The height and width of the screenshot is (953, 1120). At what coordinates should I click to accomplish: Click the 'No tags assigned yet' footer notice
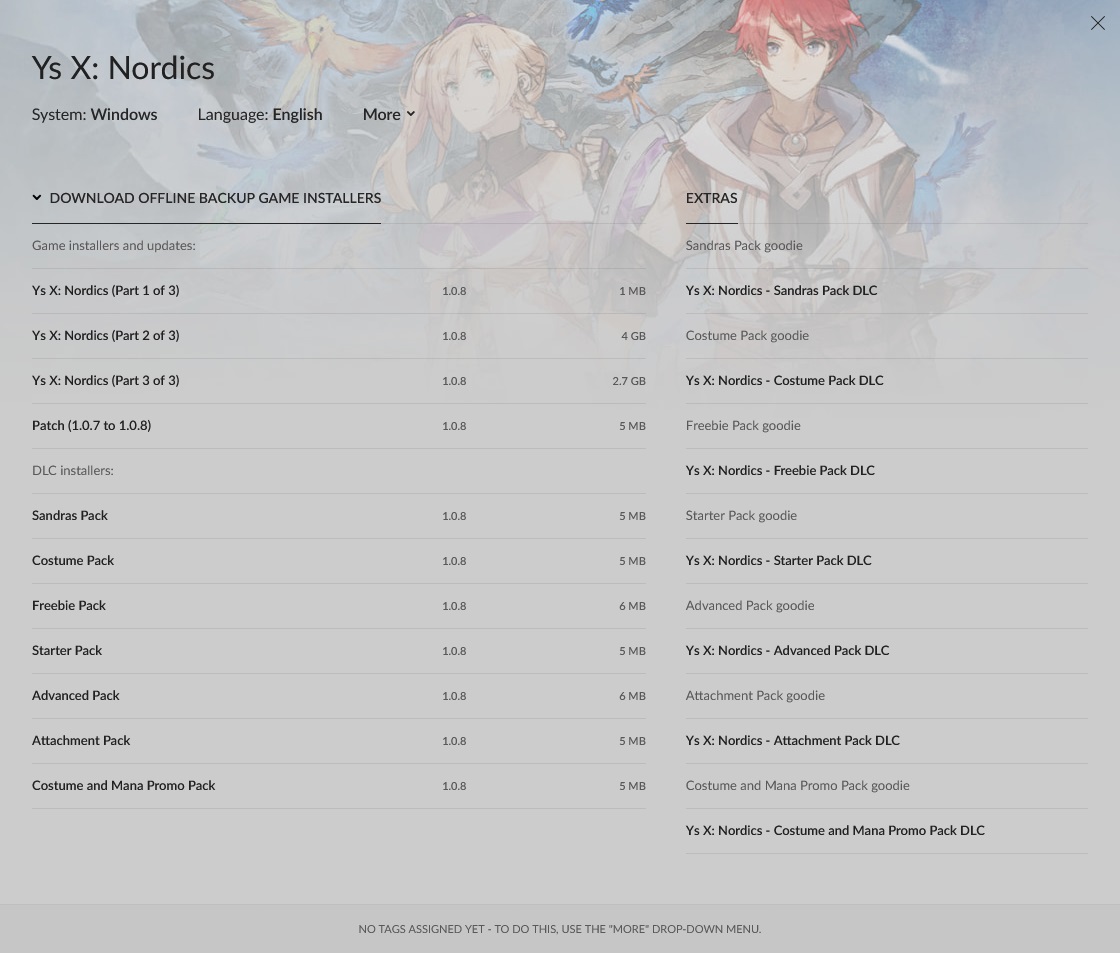(x=560, y=929)
